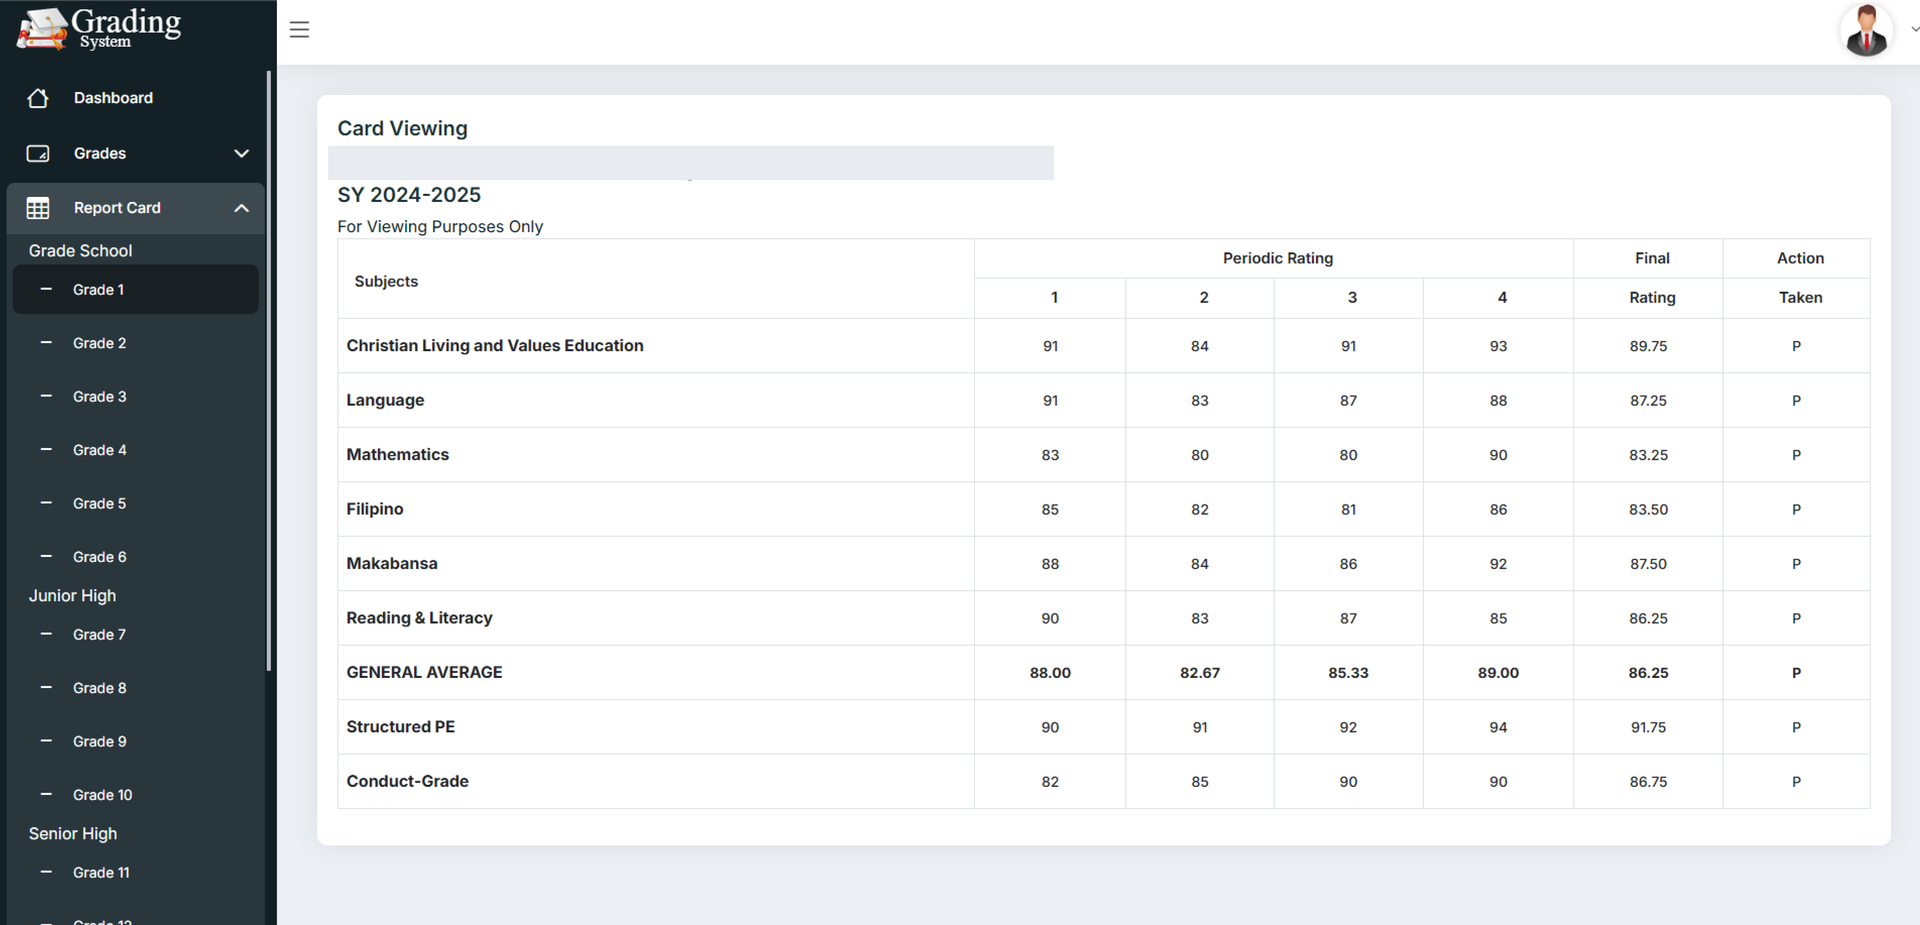This screenshot has width=1920, height=925.
Task: Click the hamburger menu icon
Action: click(299, 30)
